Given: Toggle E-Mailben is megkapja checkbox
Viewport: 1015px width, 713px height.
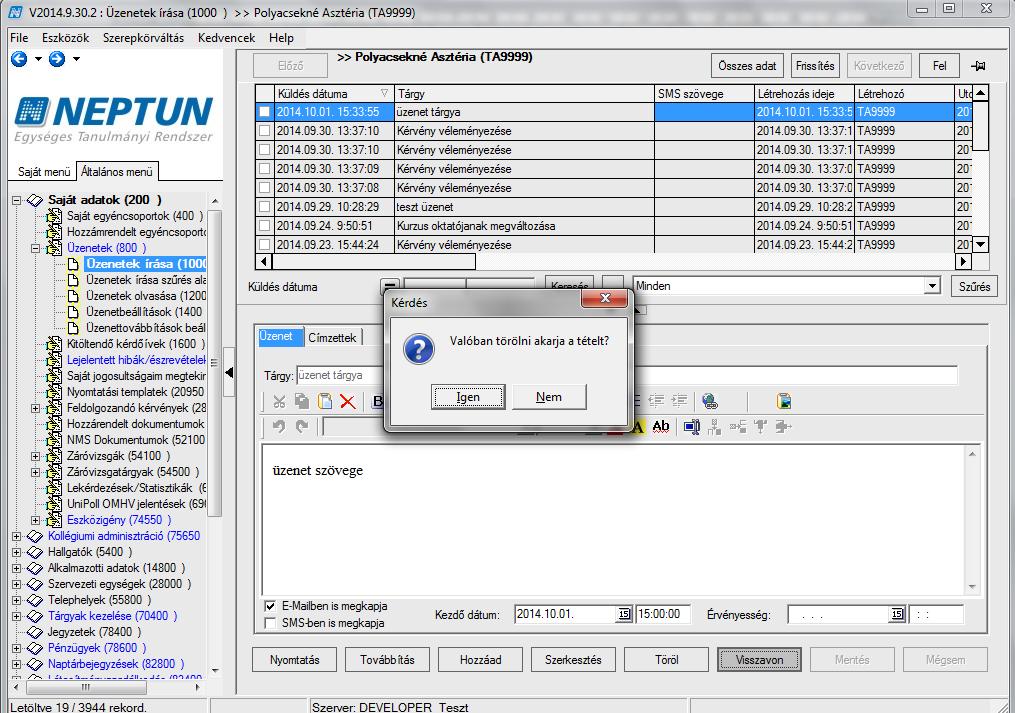Looking at the screenshot, I should (270, 606).
